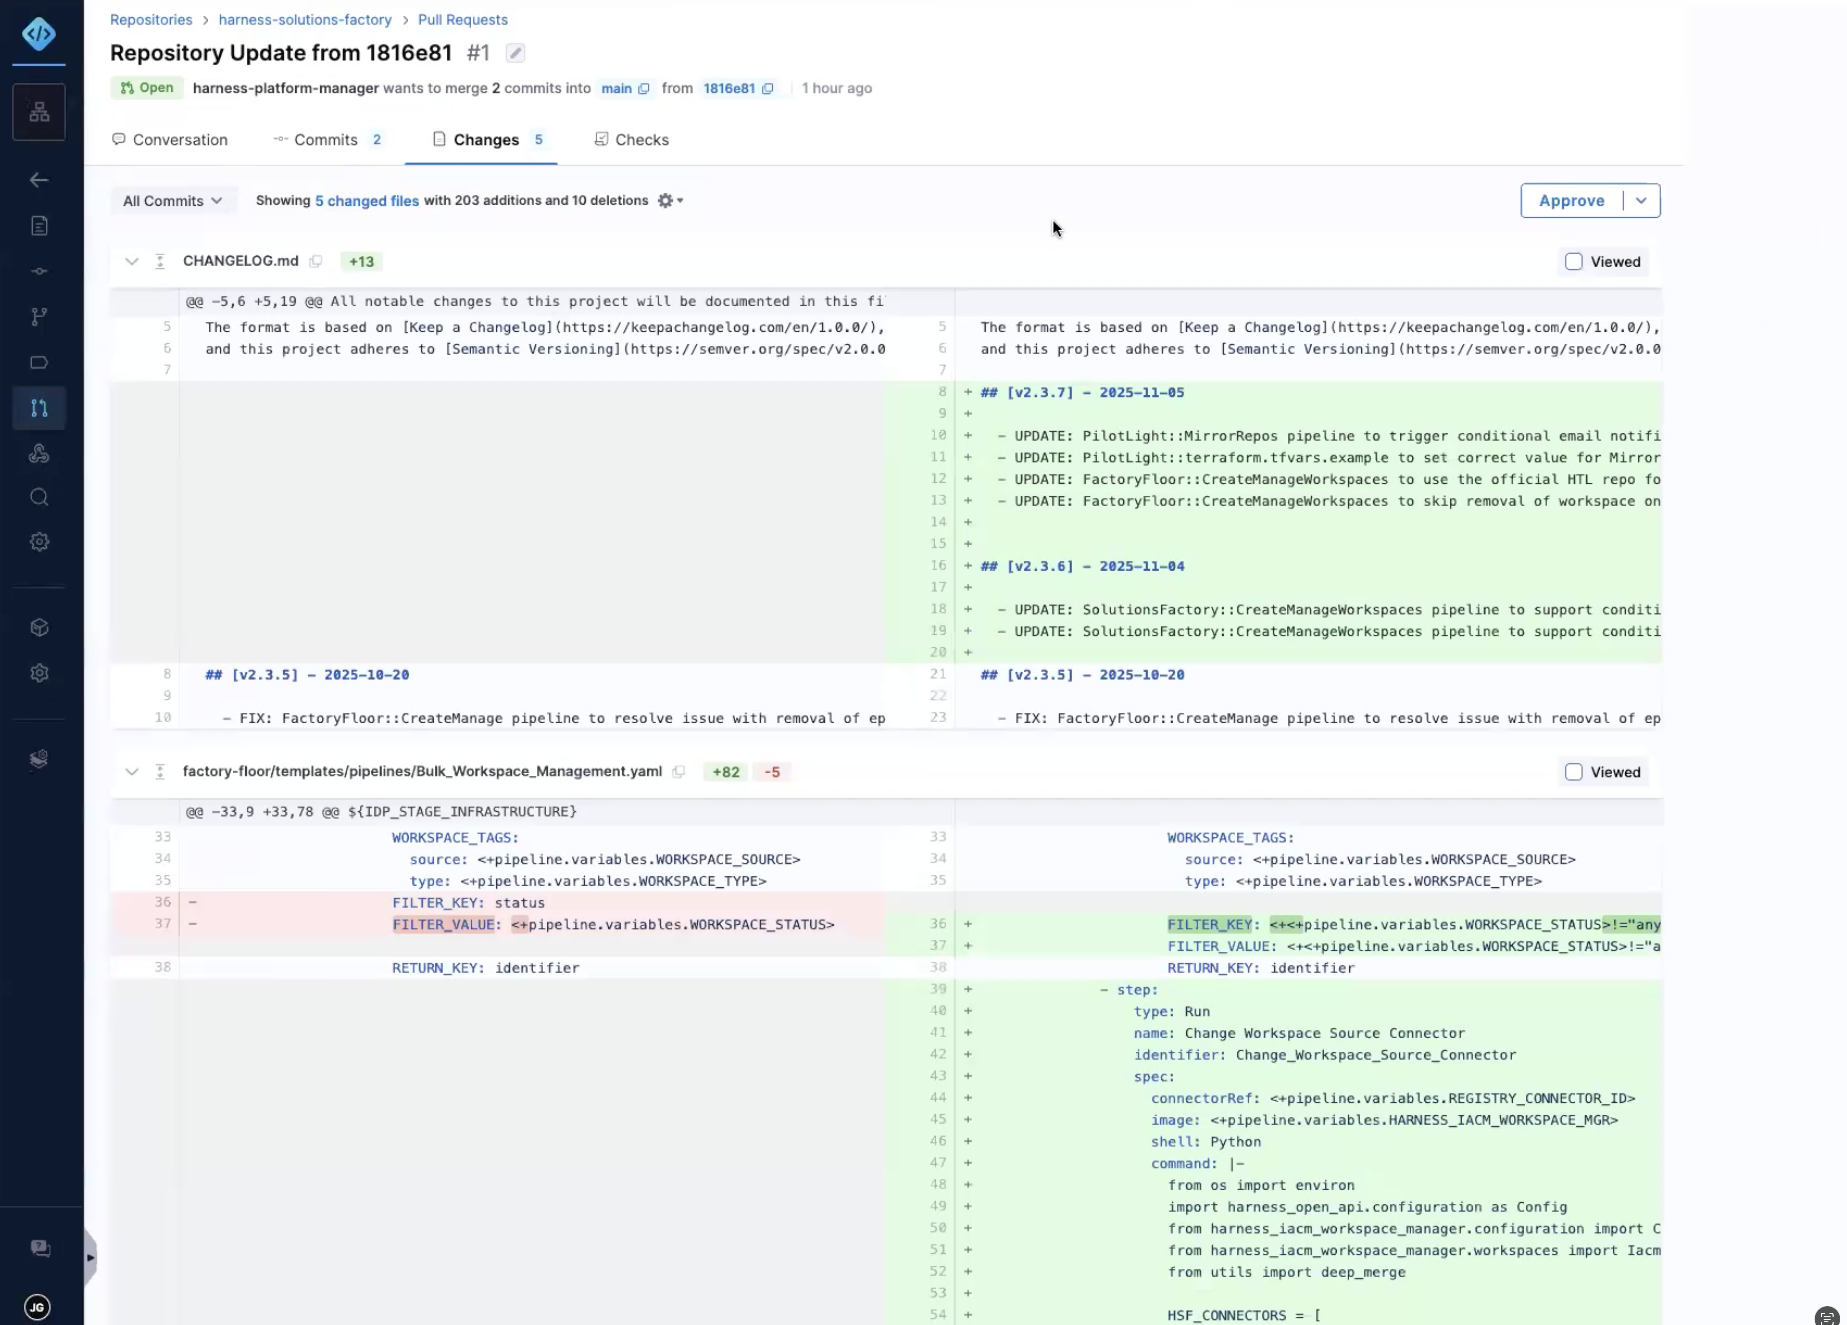Screen dimensions: 1847x1325
Task: Copy the main branch name
Action: click(x=644, y=89)
